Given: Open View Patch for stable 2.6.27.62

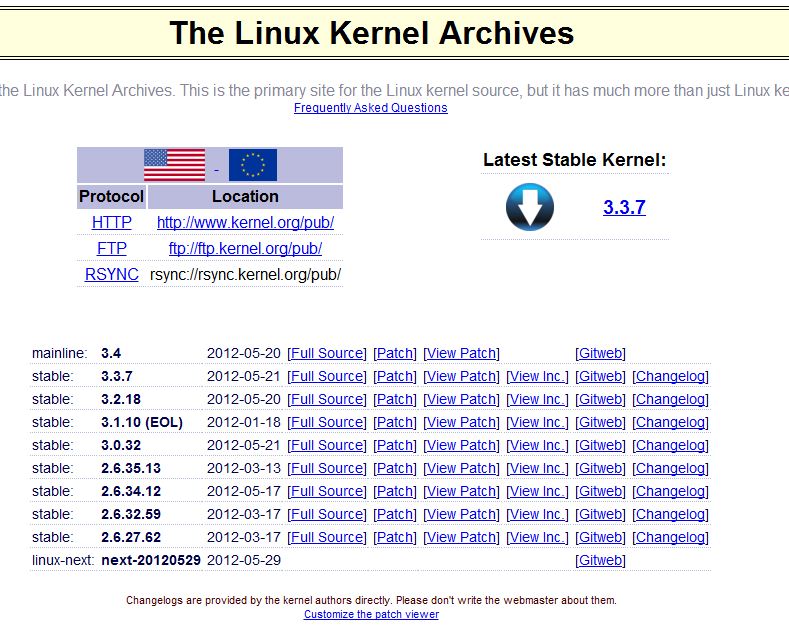Looking at the screenshot, I should pos(461,537).
